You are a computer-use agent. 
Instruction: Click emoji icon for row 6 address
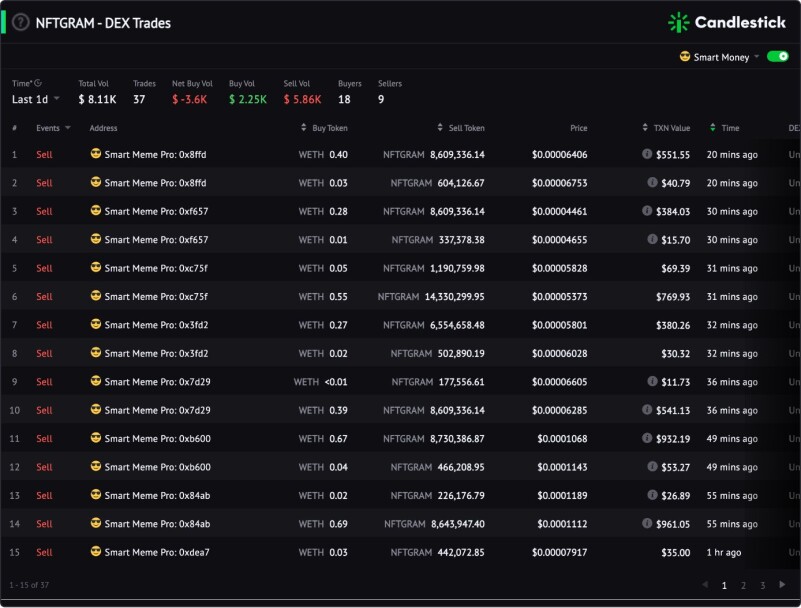[x=96, y=296]
